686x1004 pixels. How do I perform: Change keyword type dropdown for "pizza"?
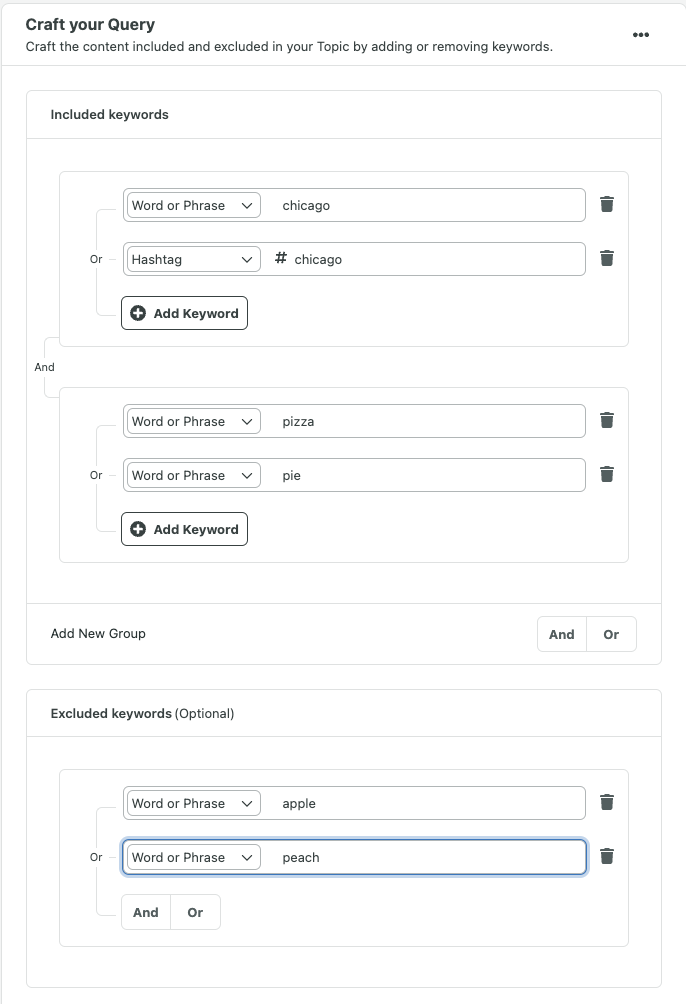192,421
